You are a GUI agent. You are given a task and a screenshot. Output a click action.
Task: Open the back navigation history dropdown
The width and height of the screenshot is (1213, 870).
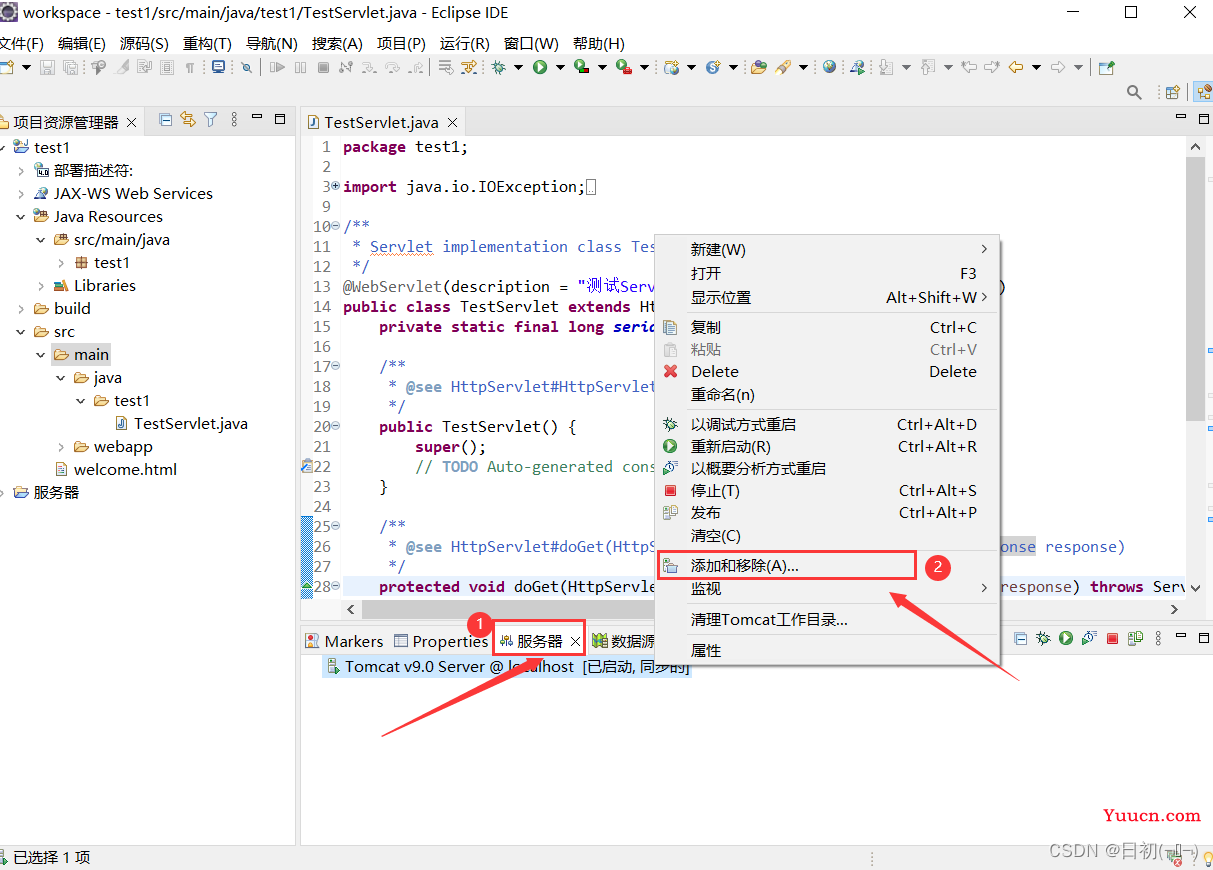[x=1036, y=68]
